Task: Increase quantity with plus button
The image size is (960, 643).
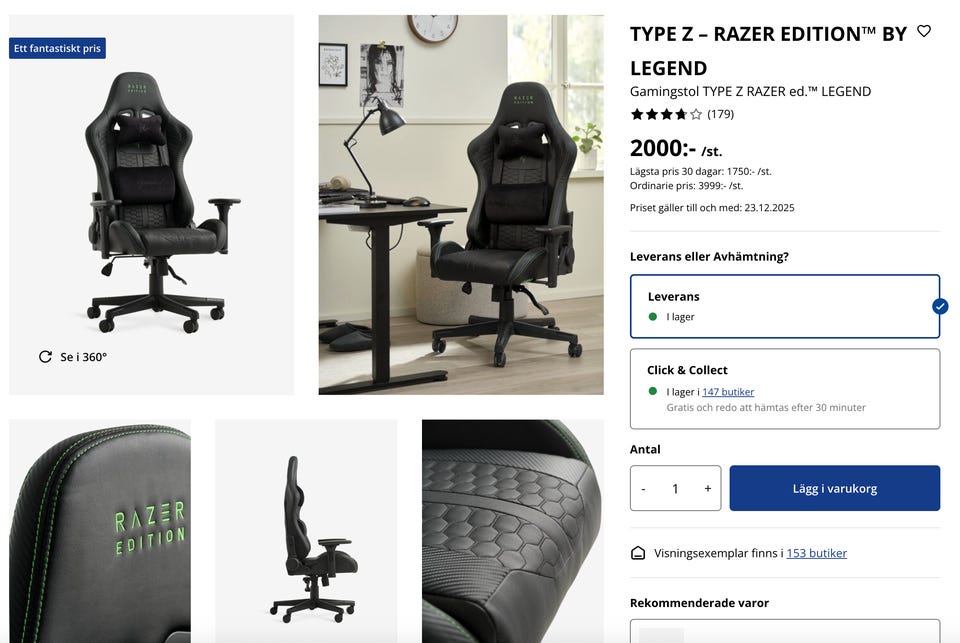Action: tap(708, 489)
